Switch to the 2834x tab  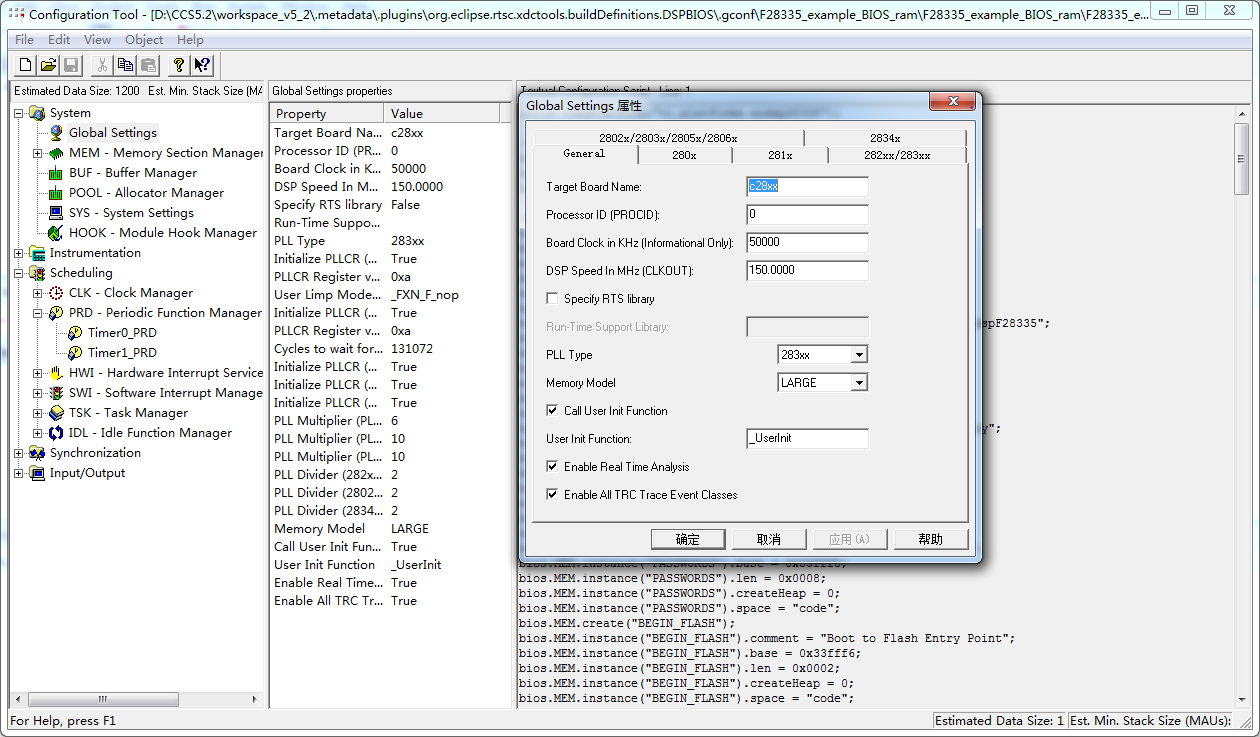pos(885,138)
